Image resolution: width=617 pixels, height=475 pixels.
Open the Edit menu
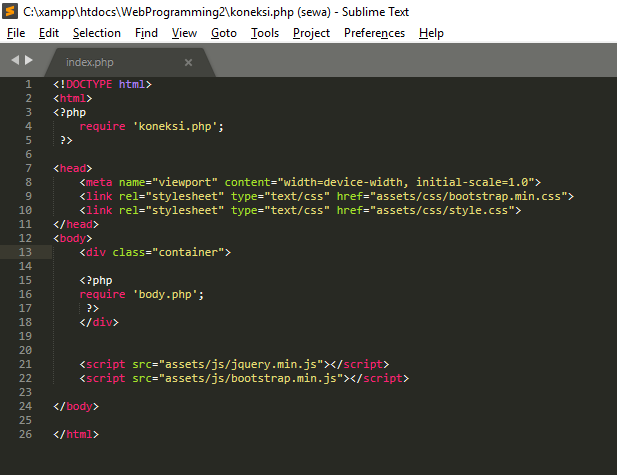point(49,33)
